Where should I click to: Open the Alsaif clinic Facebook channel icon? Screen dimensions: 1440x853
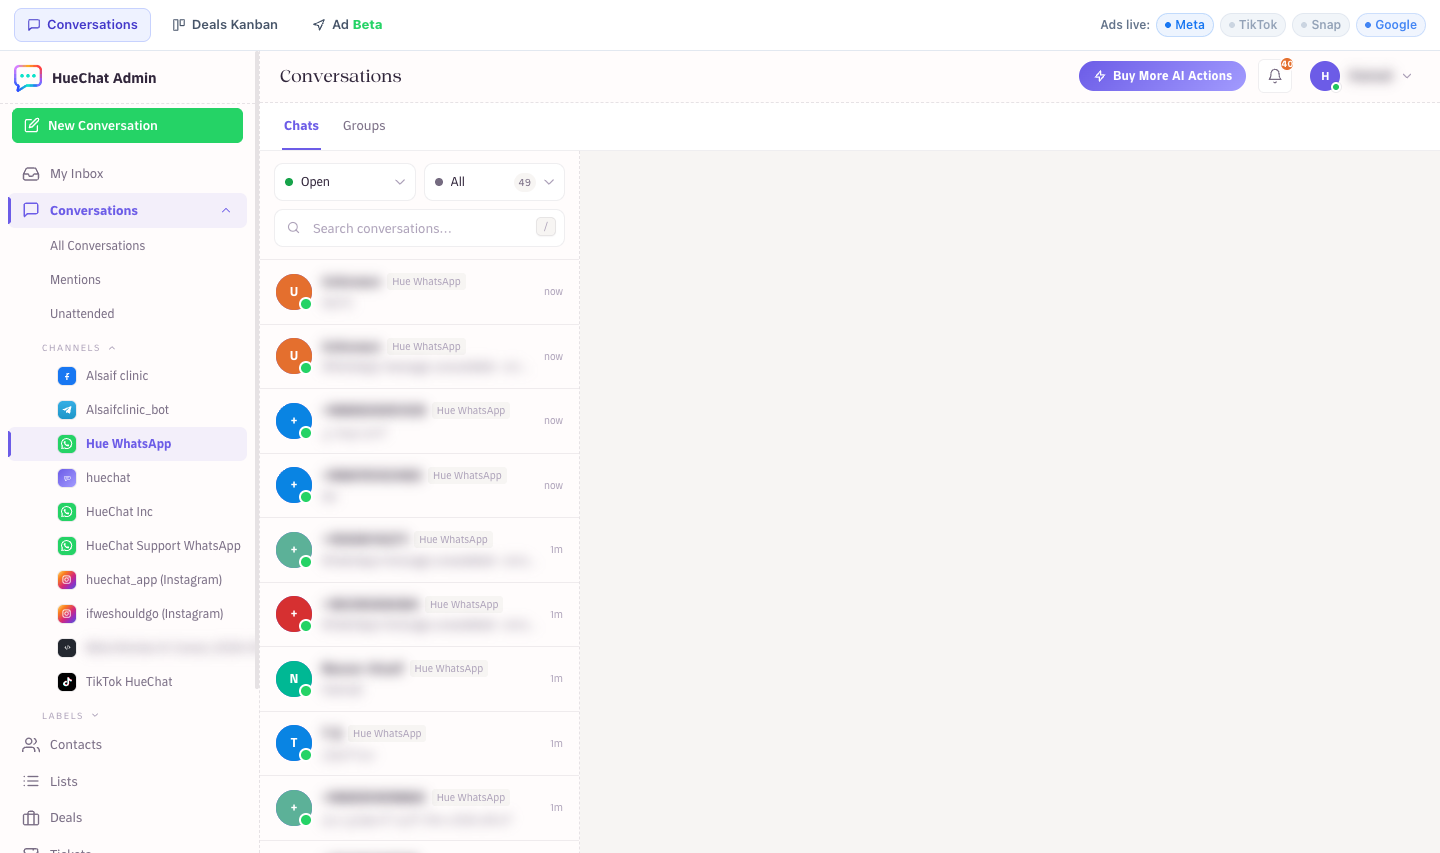click(x=67, y=376)
